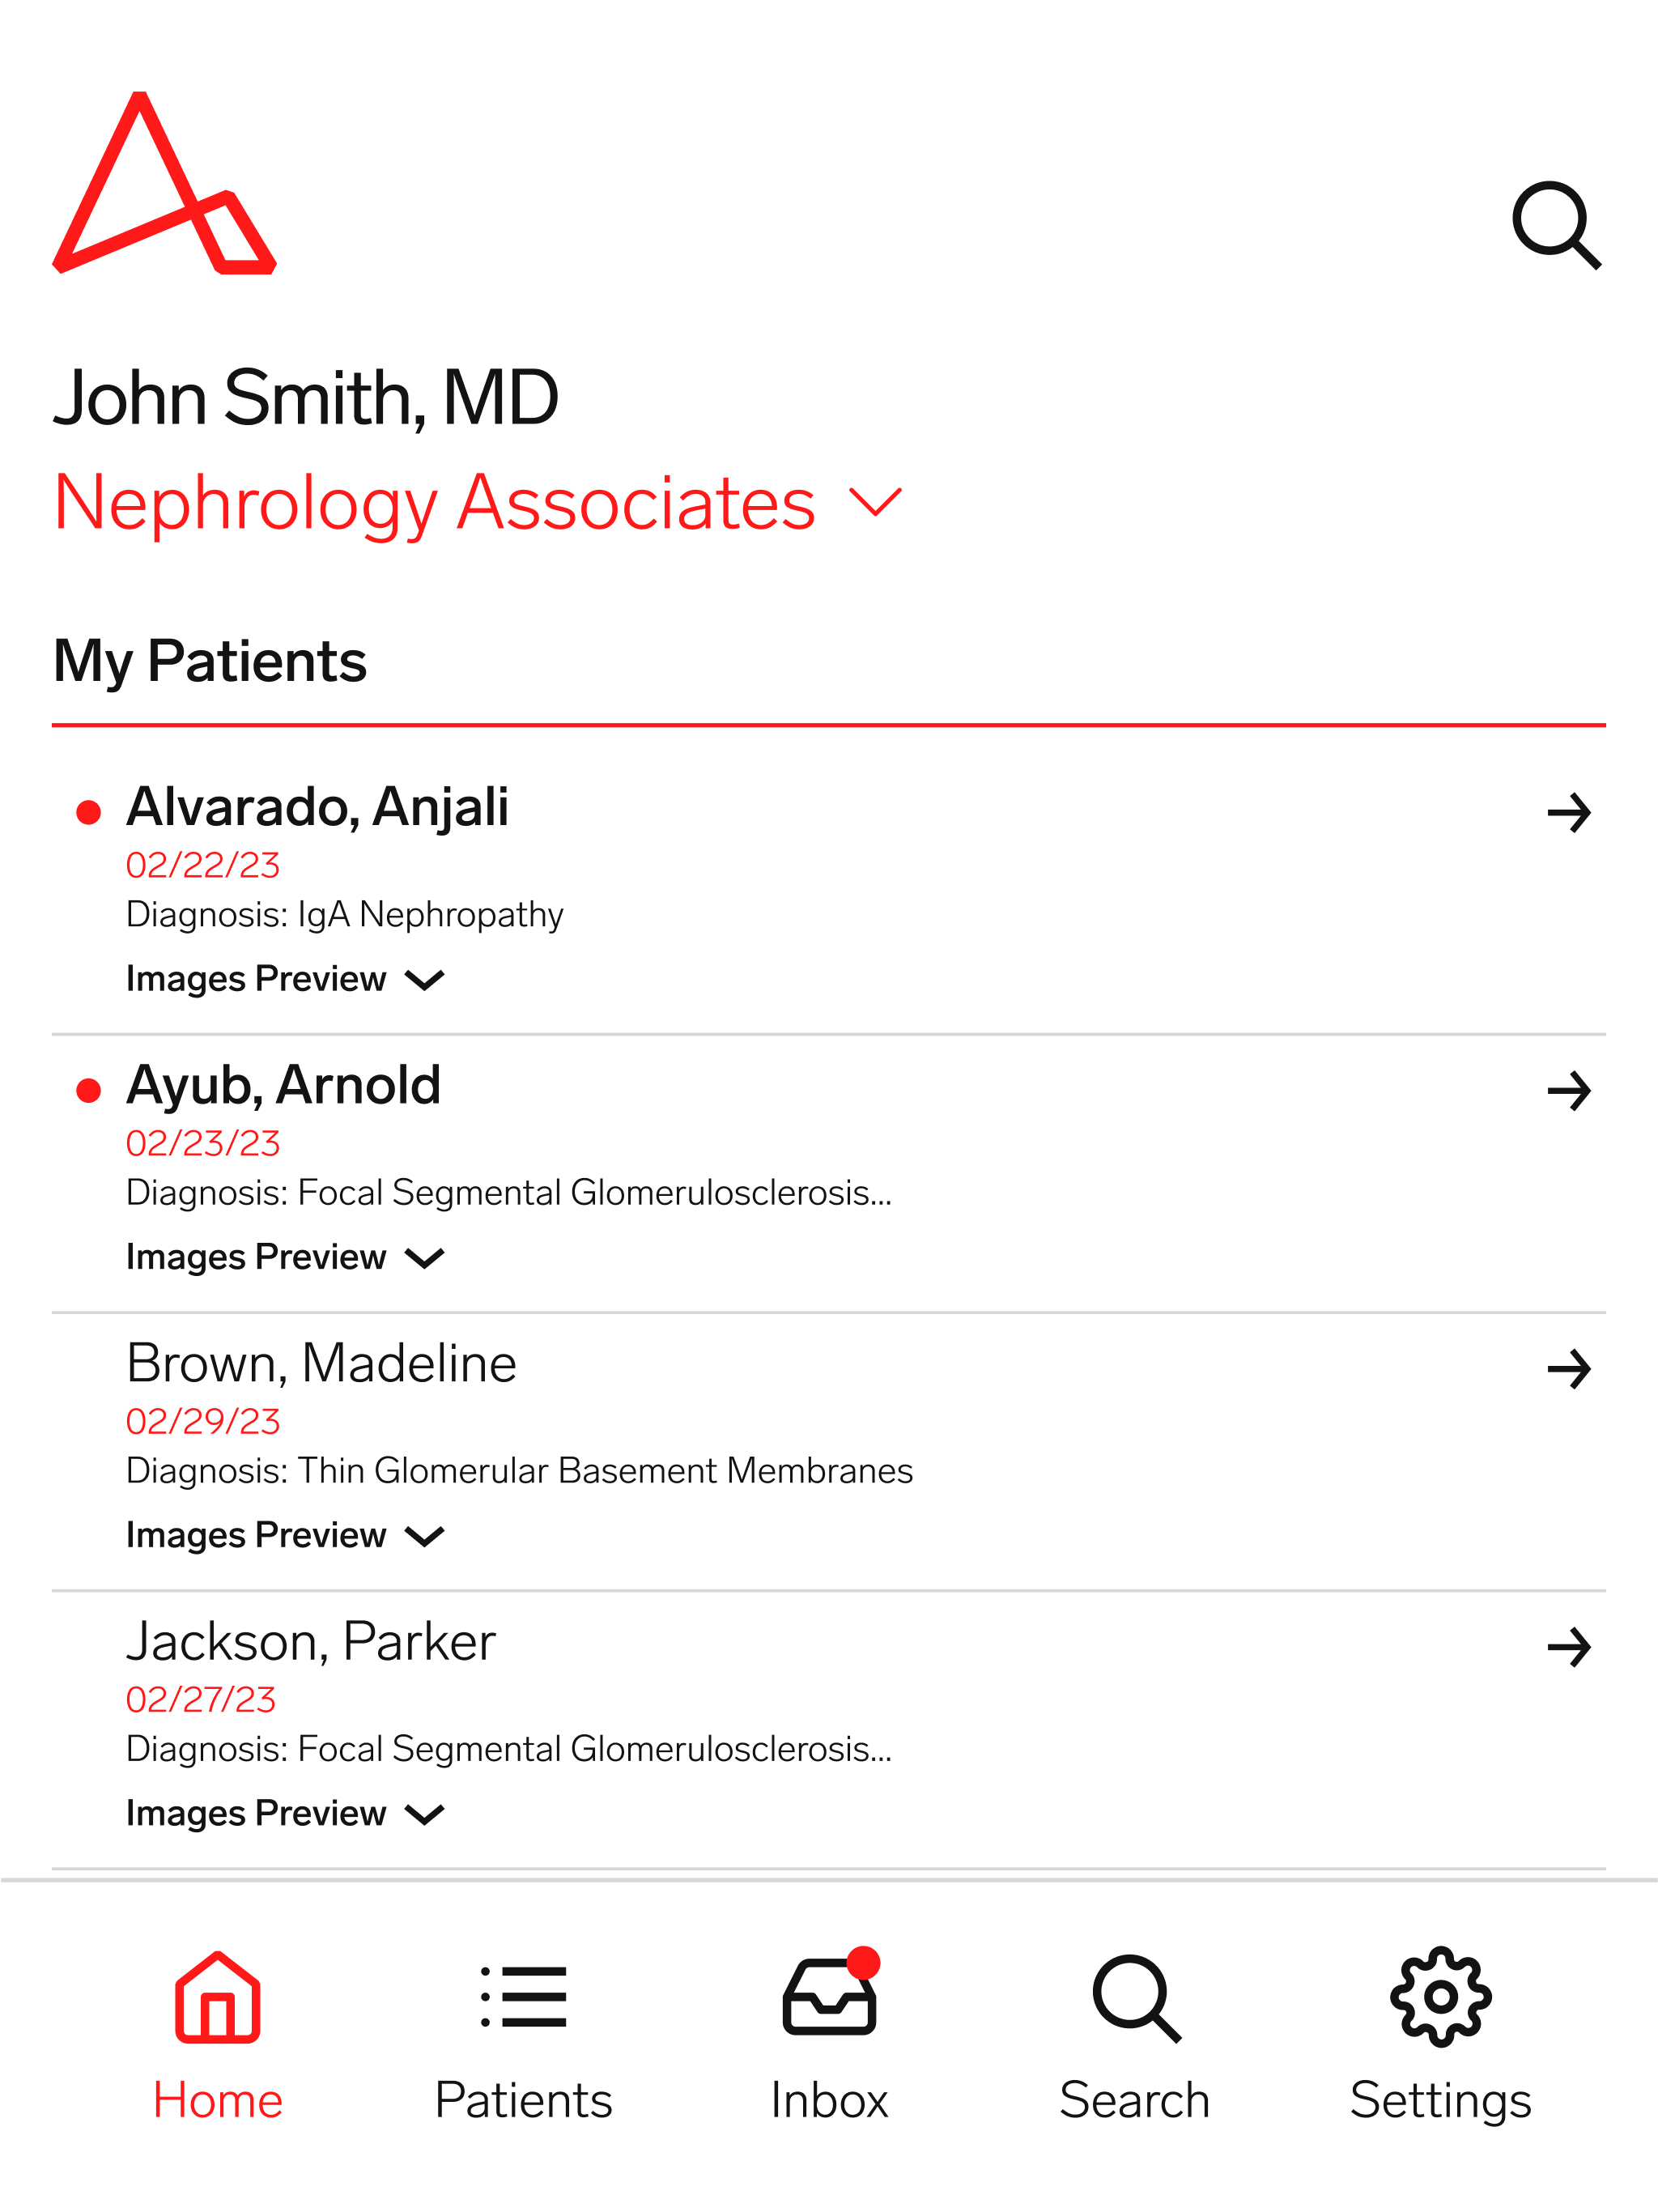The height and width of the screenshot is (2212, 1658).
Task: Open Inbox with unread notification badge
Action: [x=829, y=2035]
